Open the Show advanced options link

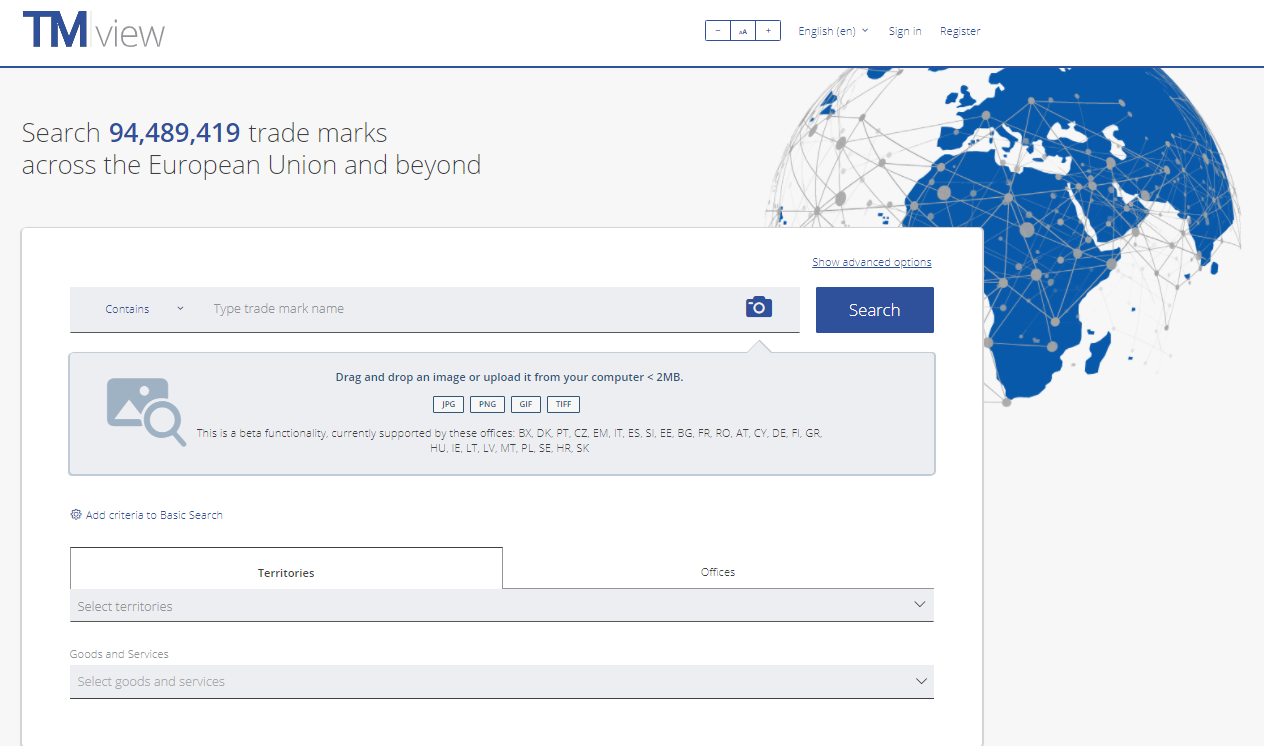click(871, 262)
